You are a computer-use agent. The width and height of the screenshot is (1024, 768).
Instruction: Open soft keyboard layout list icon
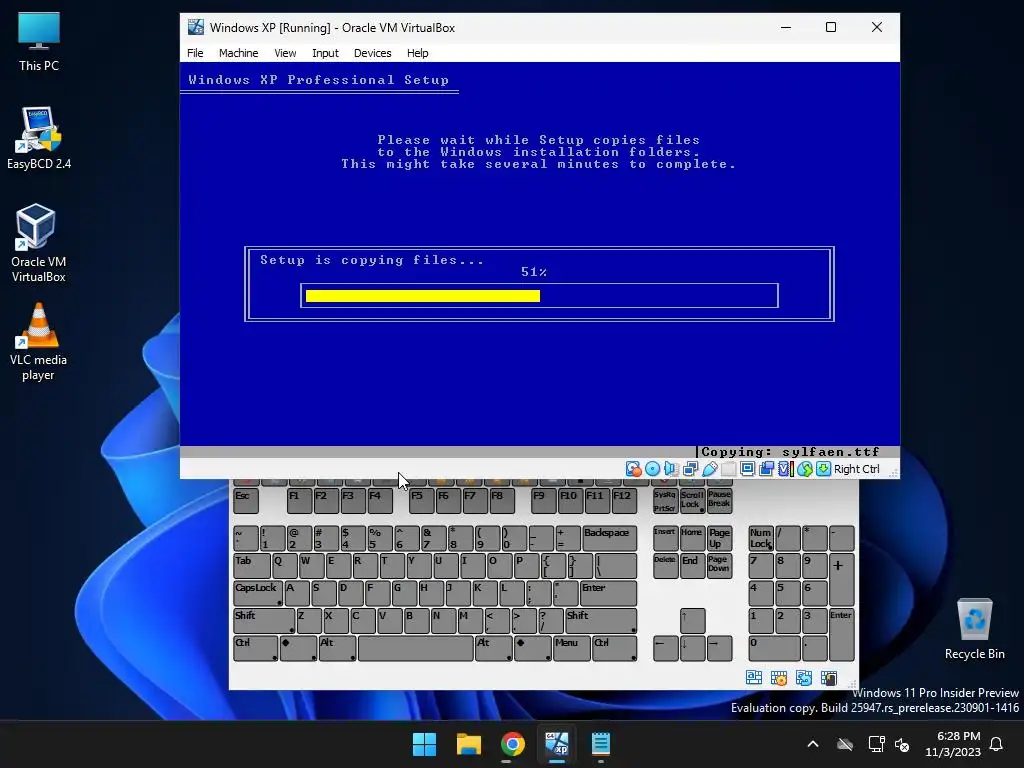[754, 678]
